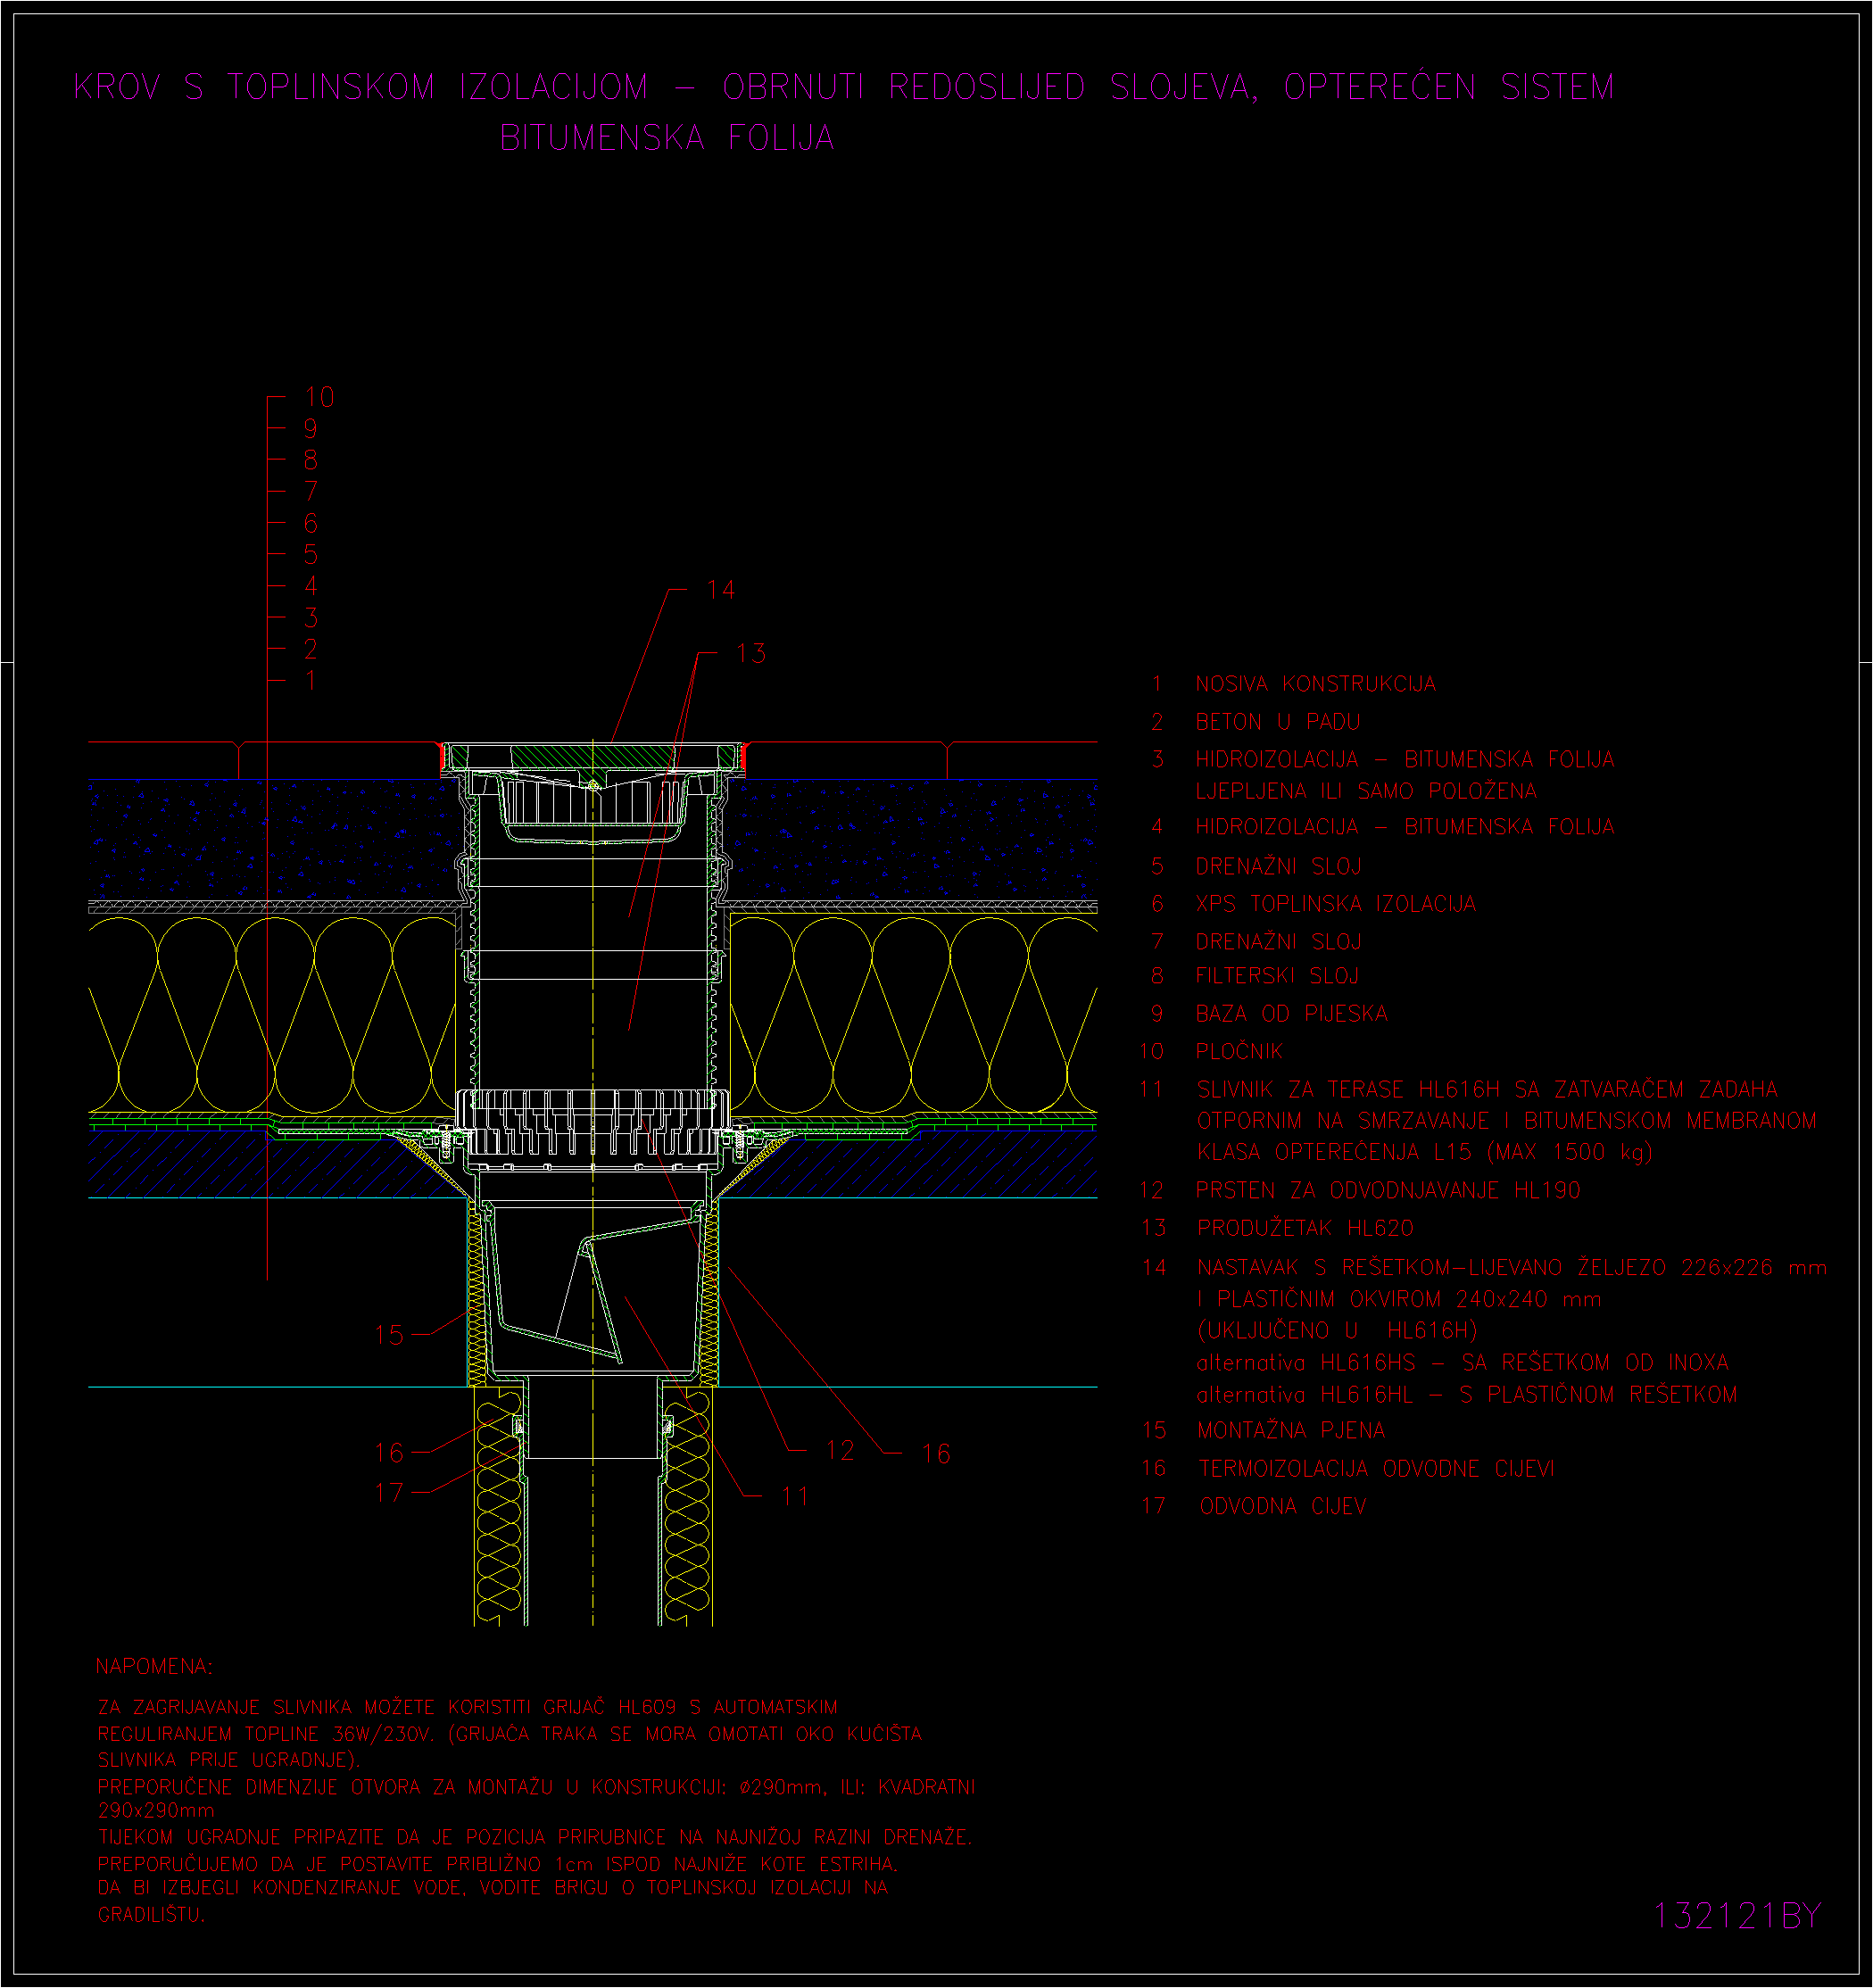Select layer number 10 atop the vertical scale
This screenshot has width=1873, height=1988.
tap(319, 398)
